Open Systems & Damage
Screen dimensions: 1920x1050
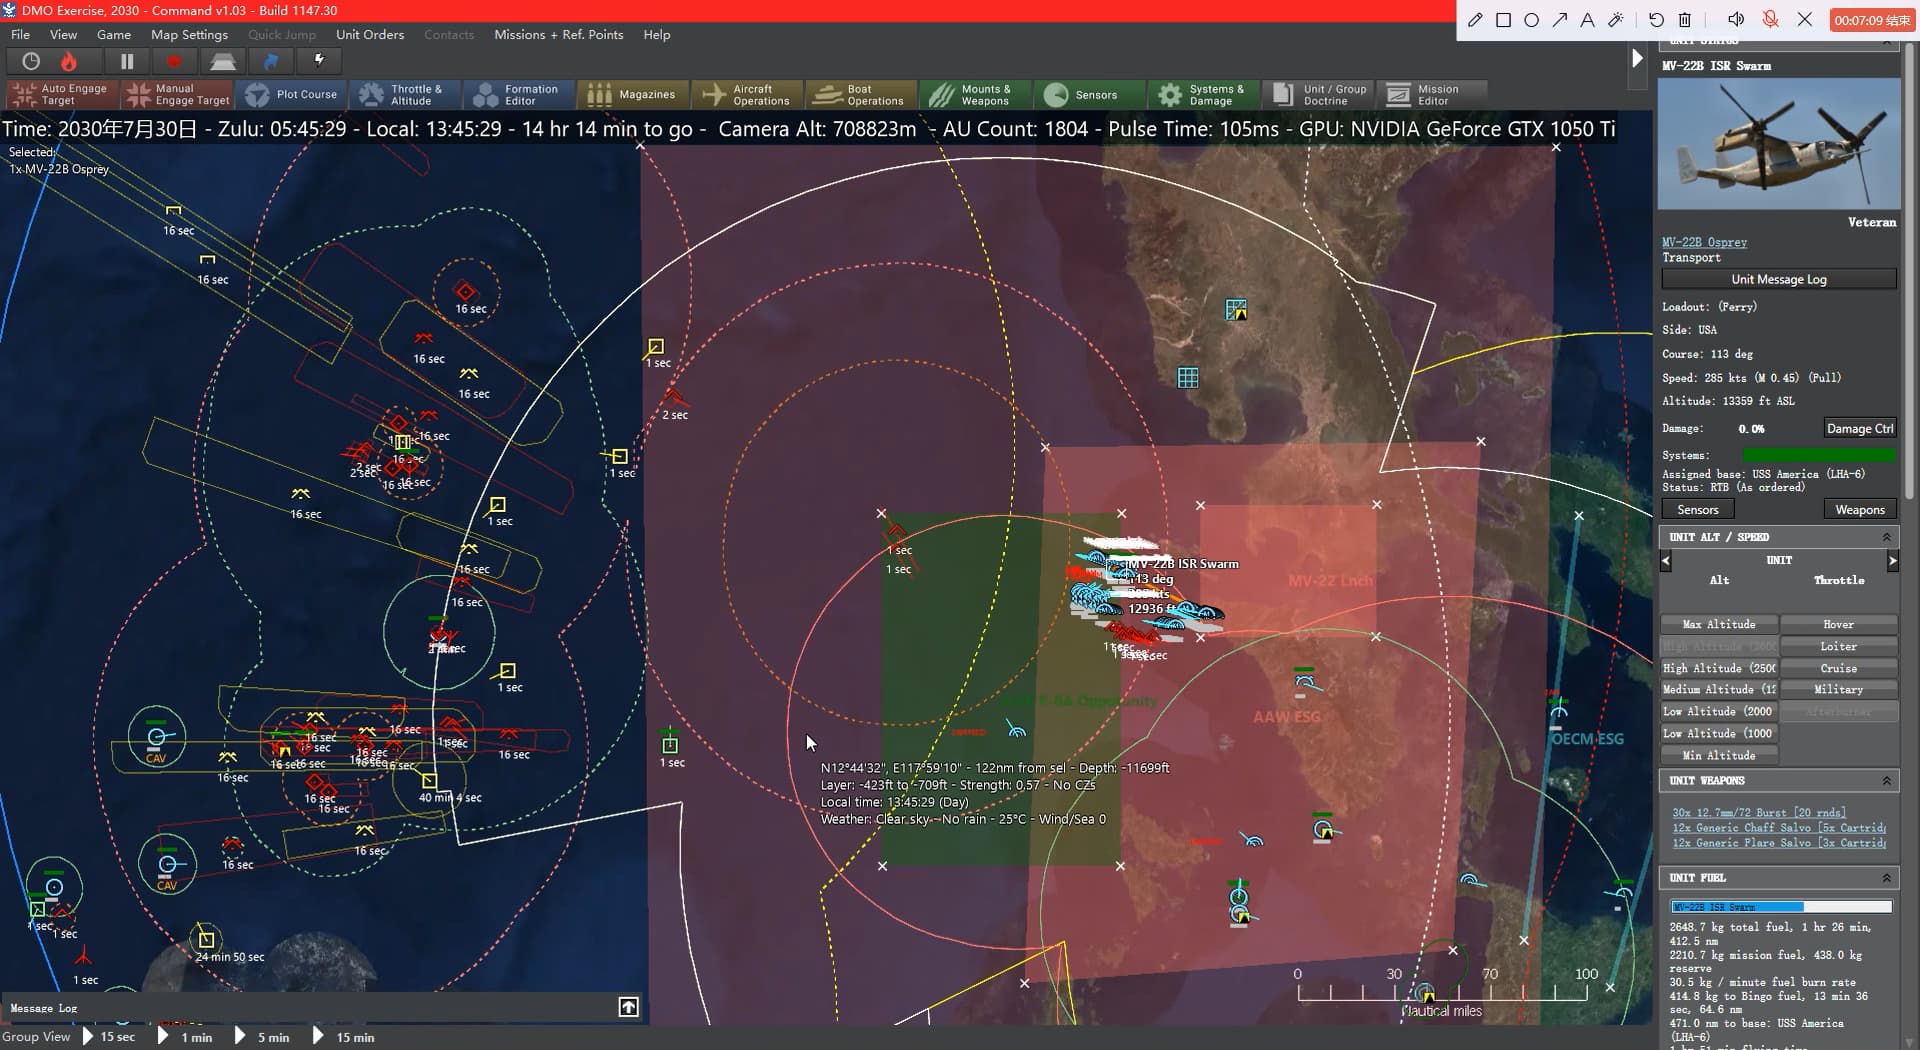click(x=1204, y=94)
